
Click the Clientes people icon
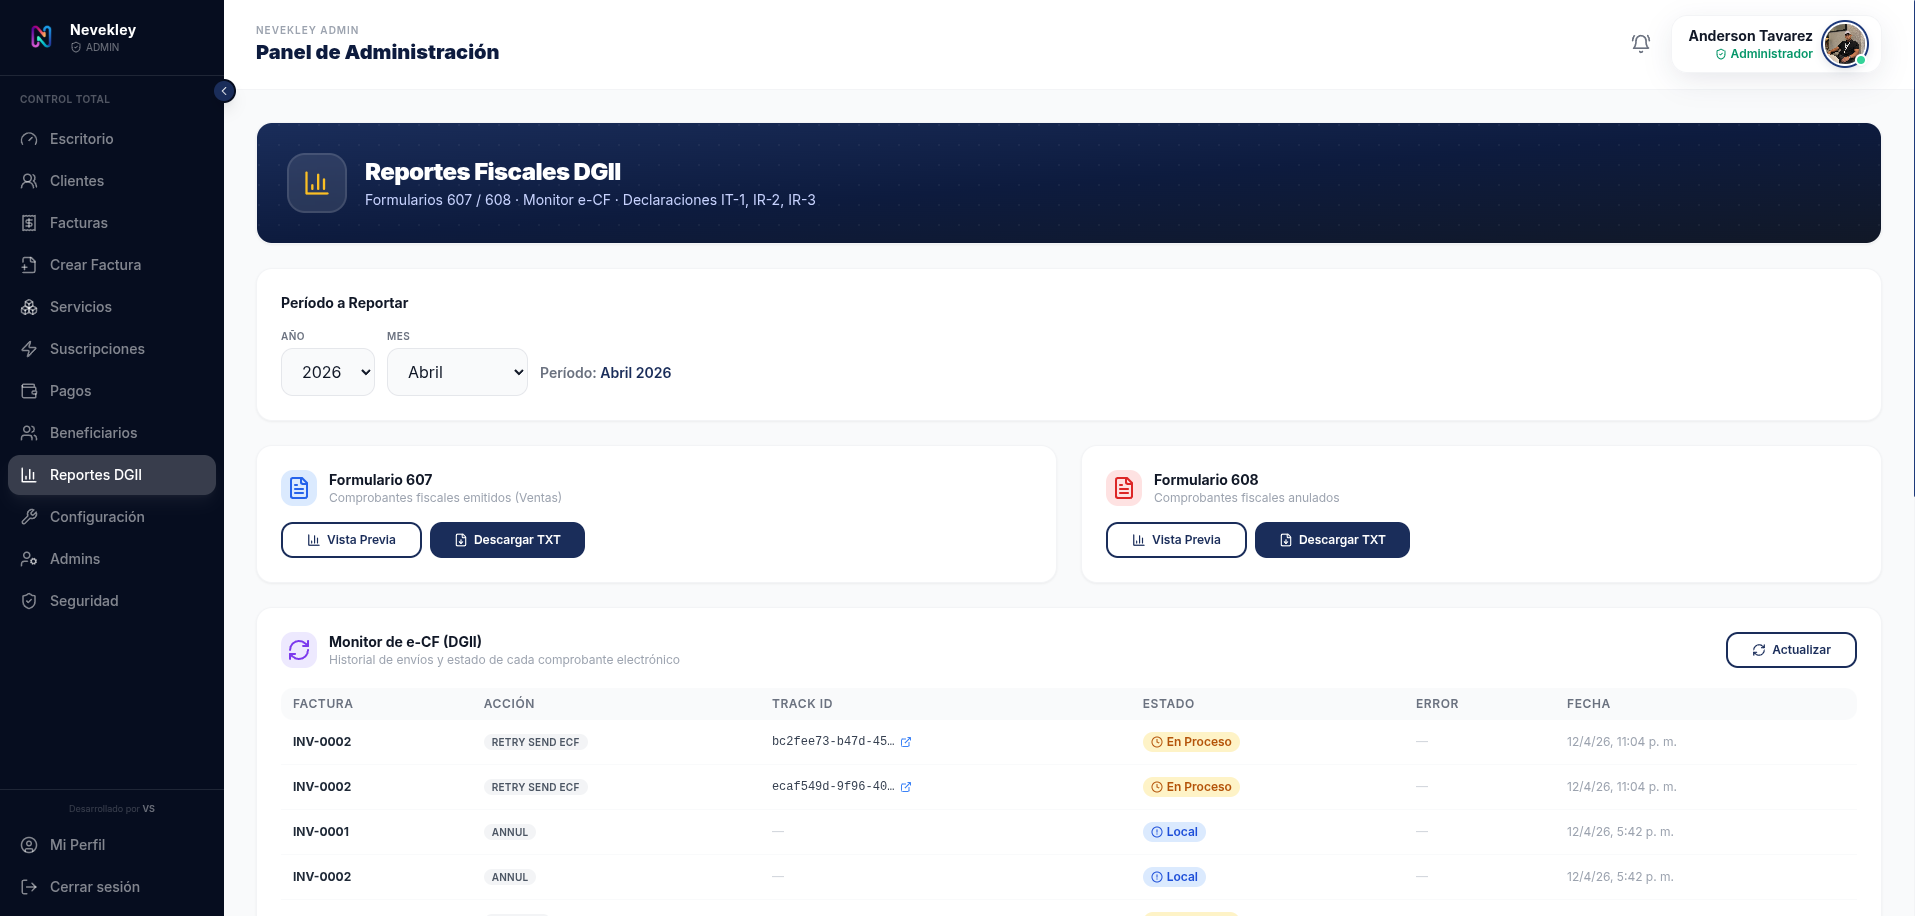(x=29, y=181)
